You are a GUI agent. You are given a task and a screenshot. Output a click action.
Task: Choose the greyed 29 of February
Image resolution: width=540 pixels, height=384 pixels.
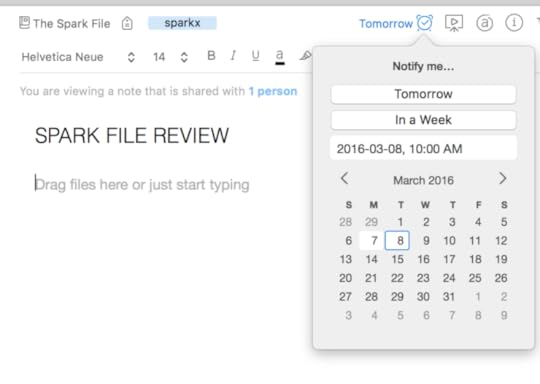coord(371,222)
